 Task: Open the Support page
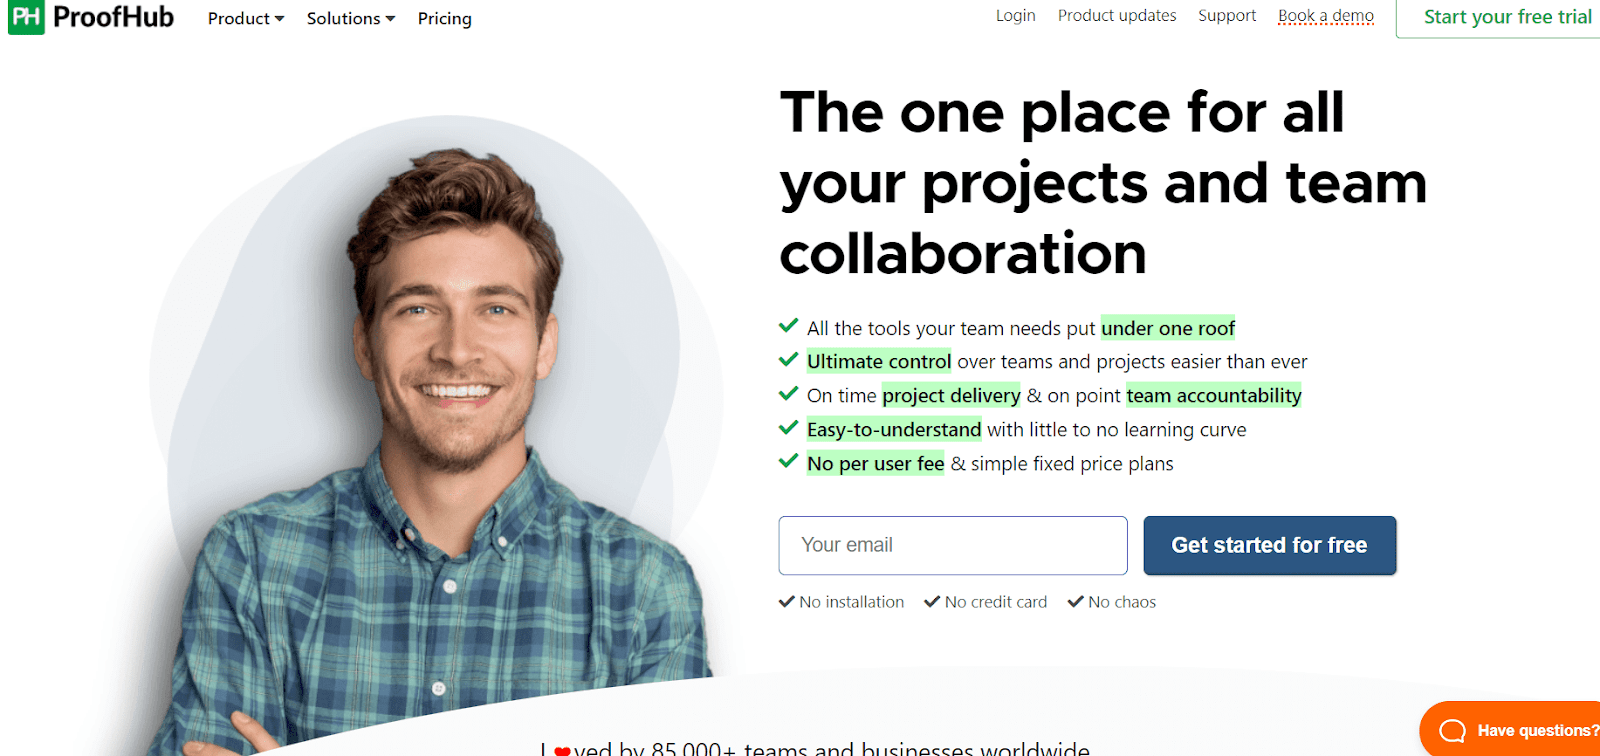(1227, 16)
